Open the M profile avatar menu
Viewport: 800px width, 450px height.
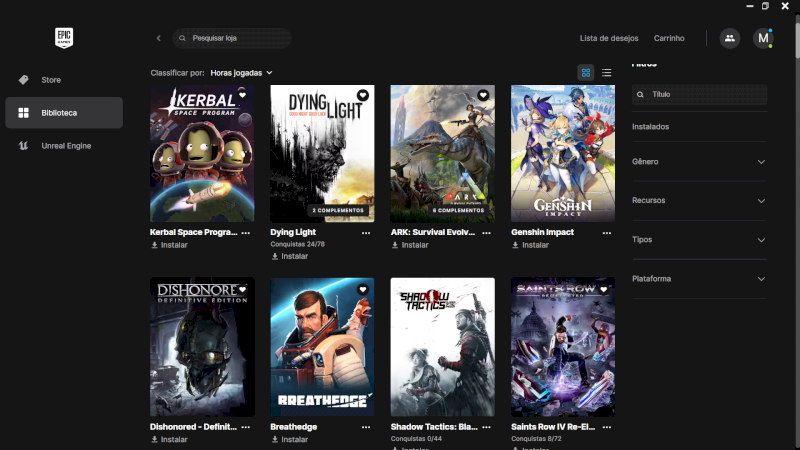(763, 38)
